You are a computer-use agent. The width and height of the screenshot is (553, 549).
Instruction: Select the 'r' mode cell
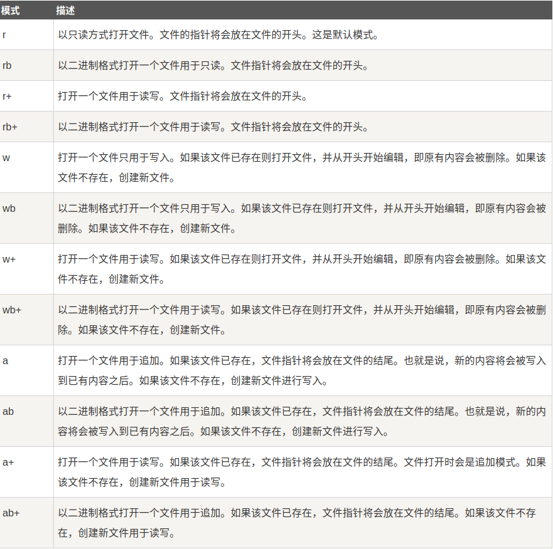tap(26, 35)
